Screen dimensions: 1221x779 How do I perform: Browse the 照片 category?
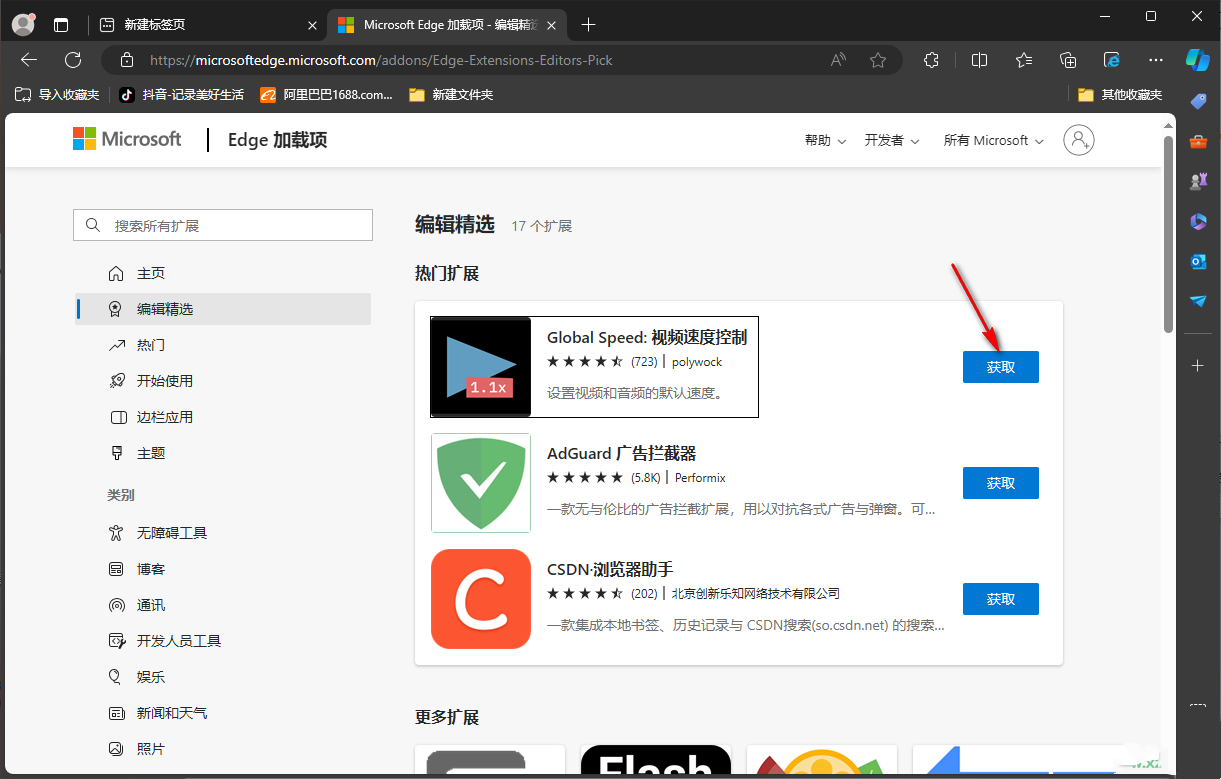(223, 749)
